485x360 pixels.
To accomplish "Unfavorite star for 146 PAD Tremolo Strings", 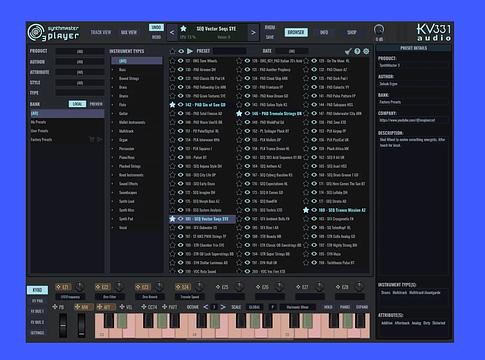I will pyautogui.click(x=239, y=114).
